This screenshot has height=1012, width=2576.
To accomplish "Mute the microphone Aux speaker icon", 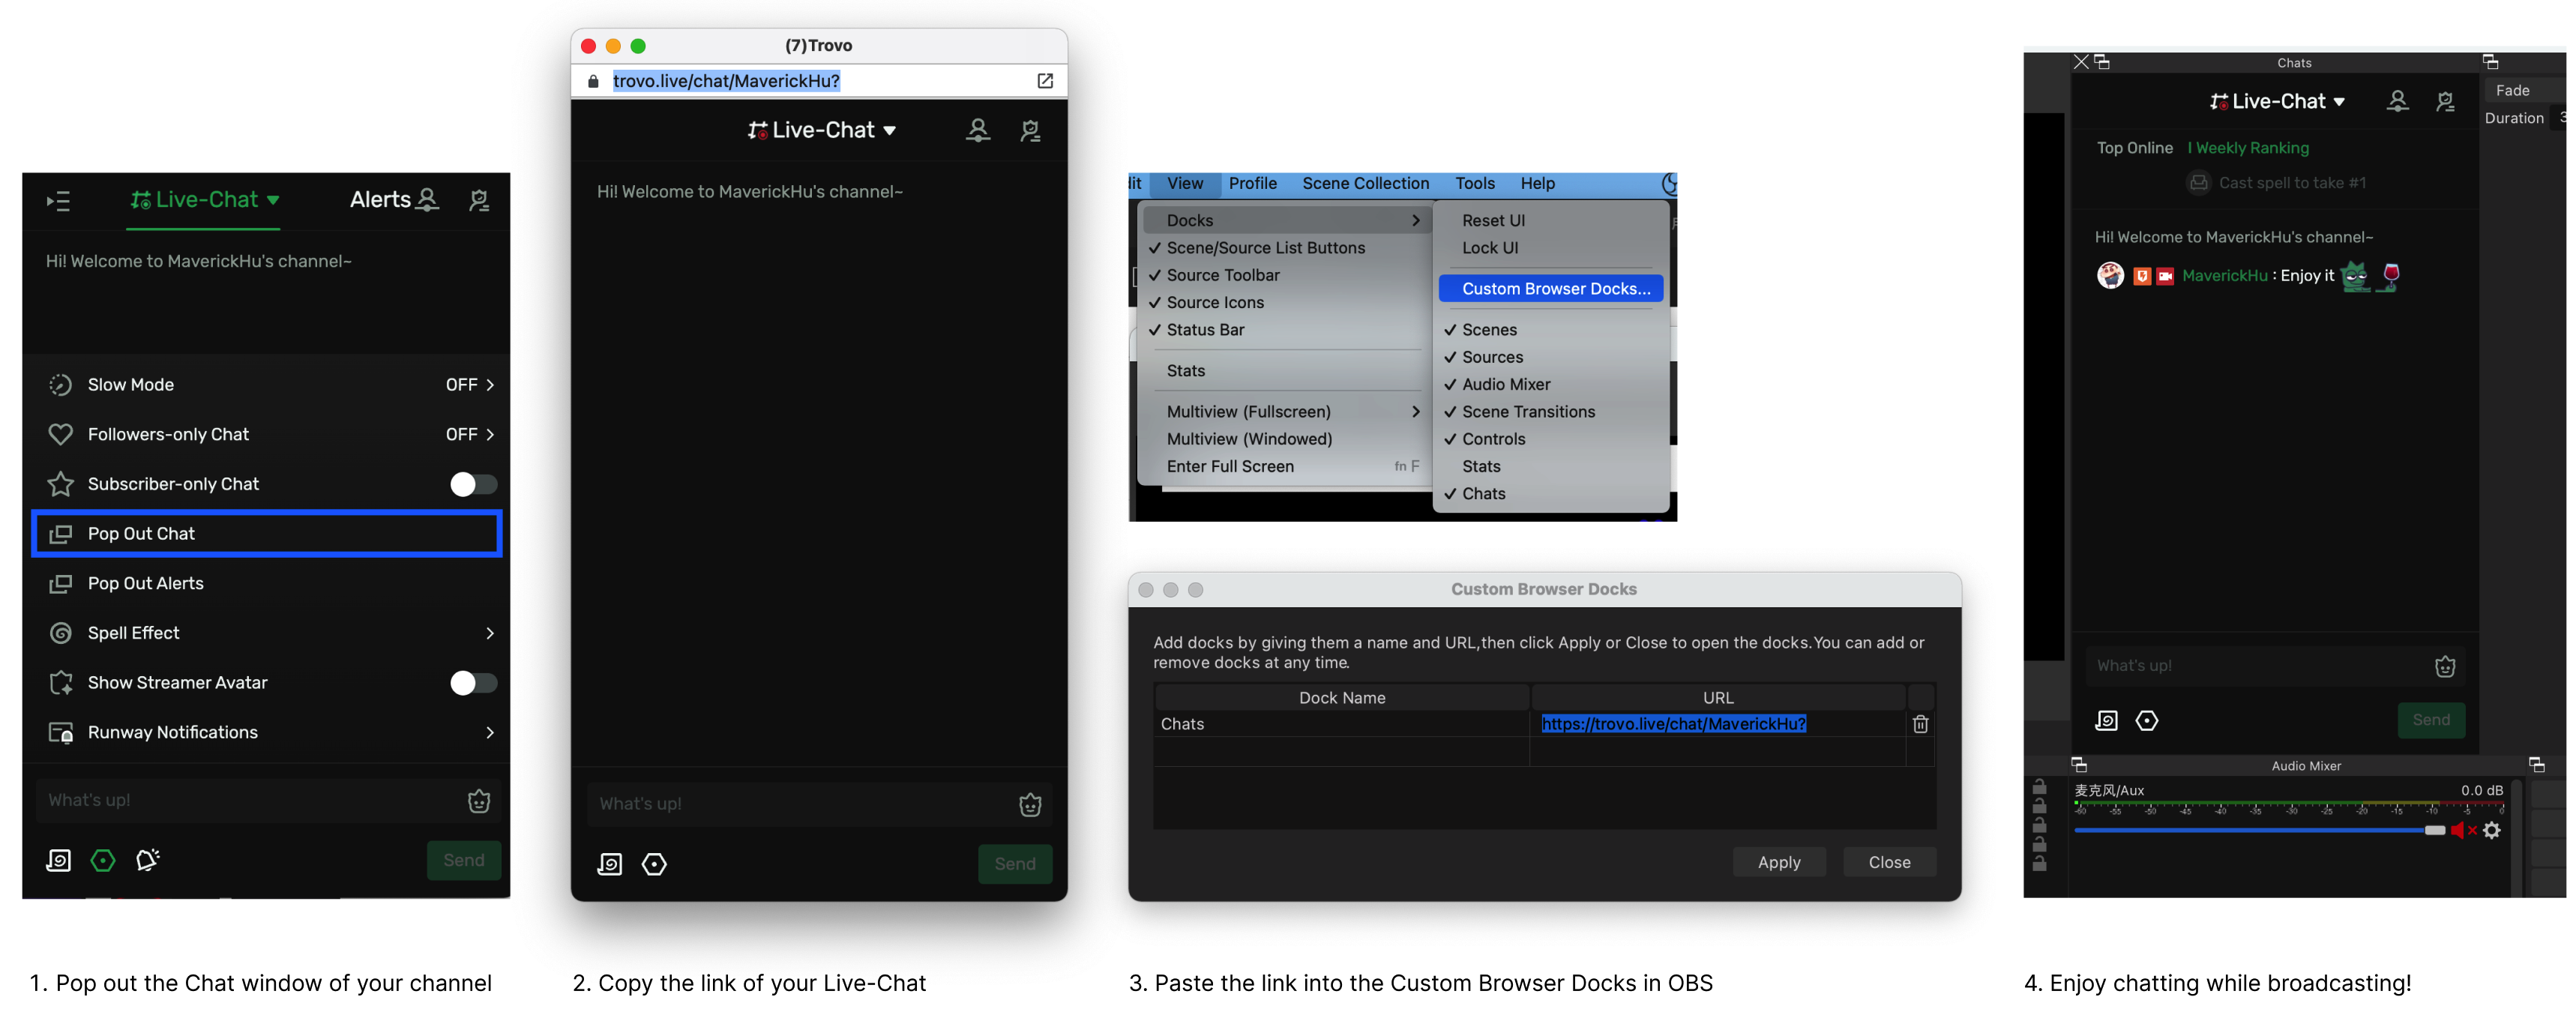I will (2458, 830).
